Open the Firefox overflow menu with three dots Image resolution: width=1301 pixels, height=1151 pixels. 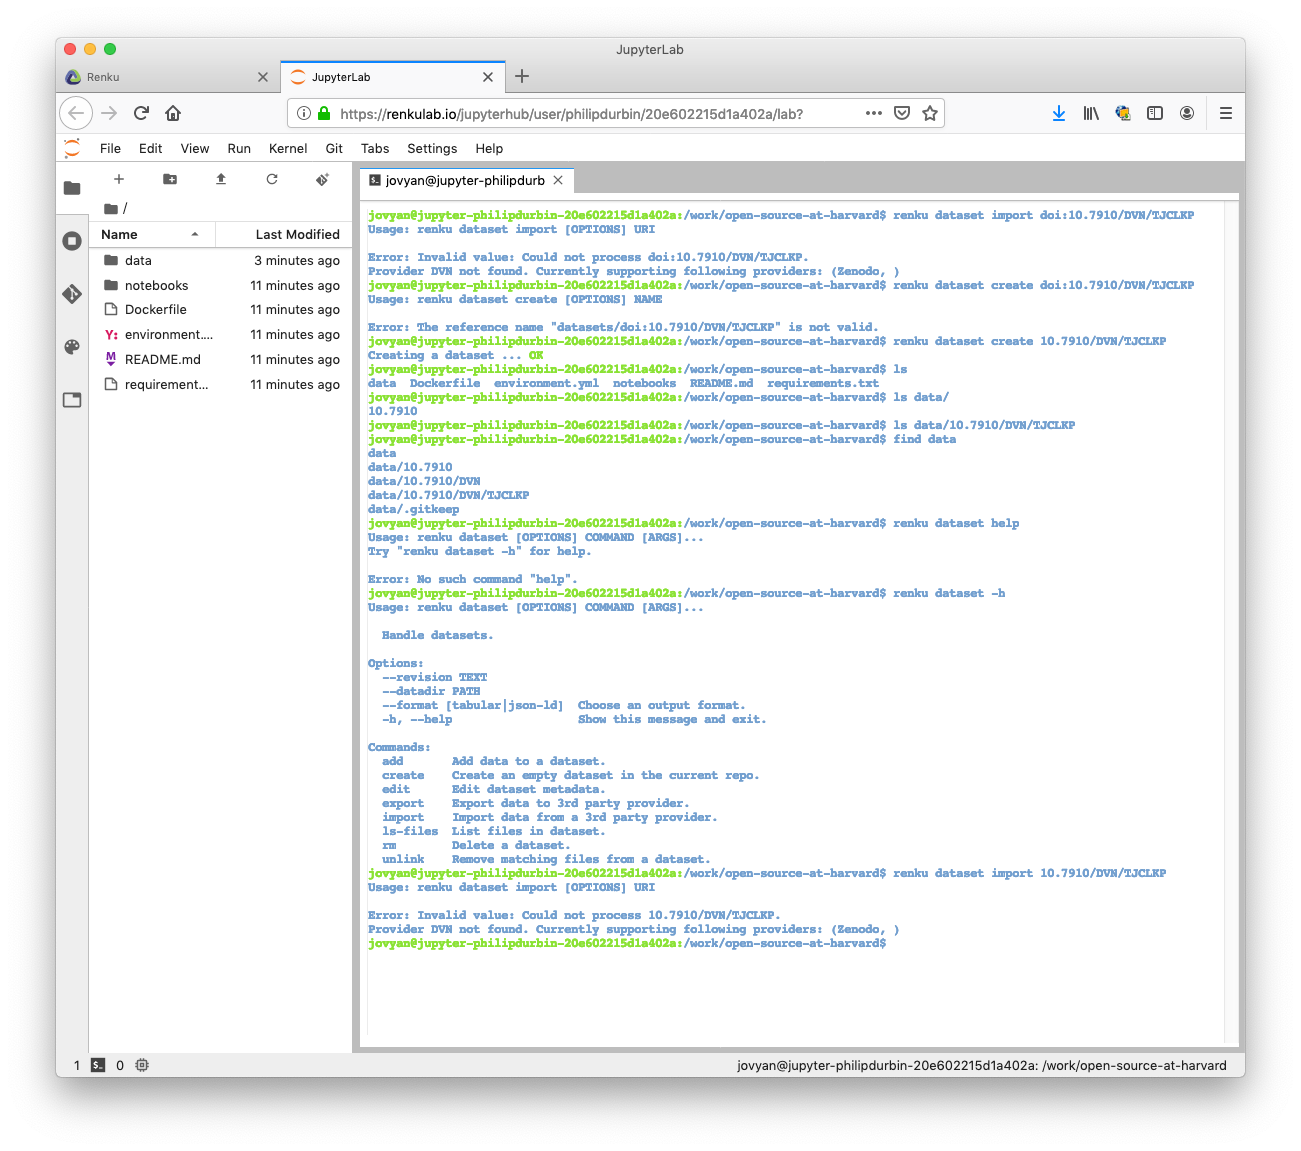tap(873, 113)
